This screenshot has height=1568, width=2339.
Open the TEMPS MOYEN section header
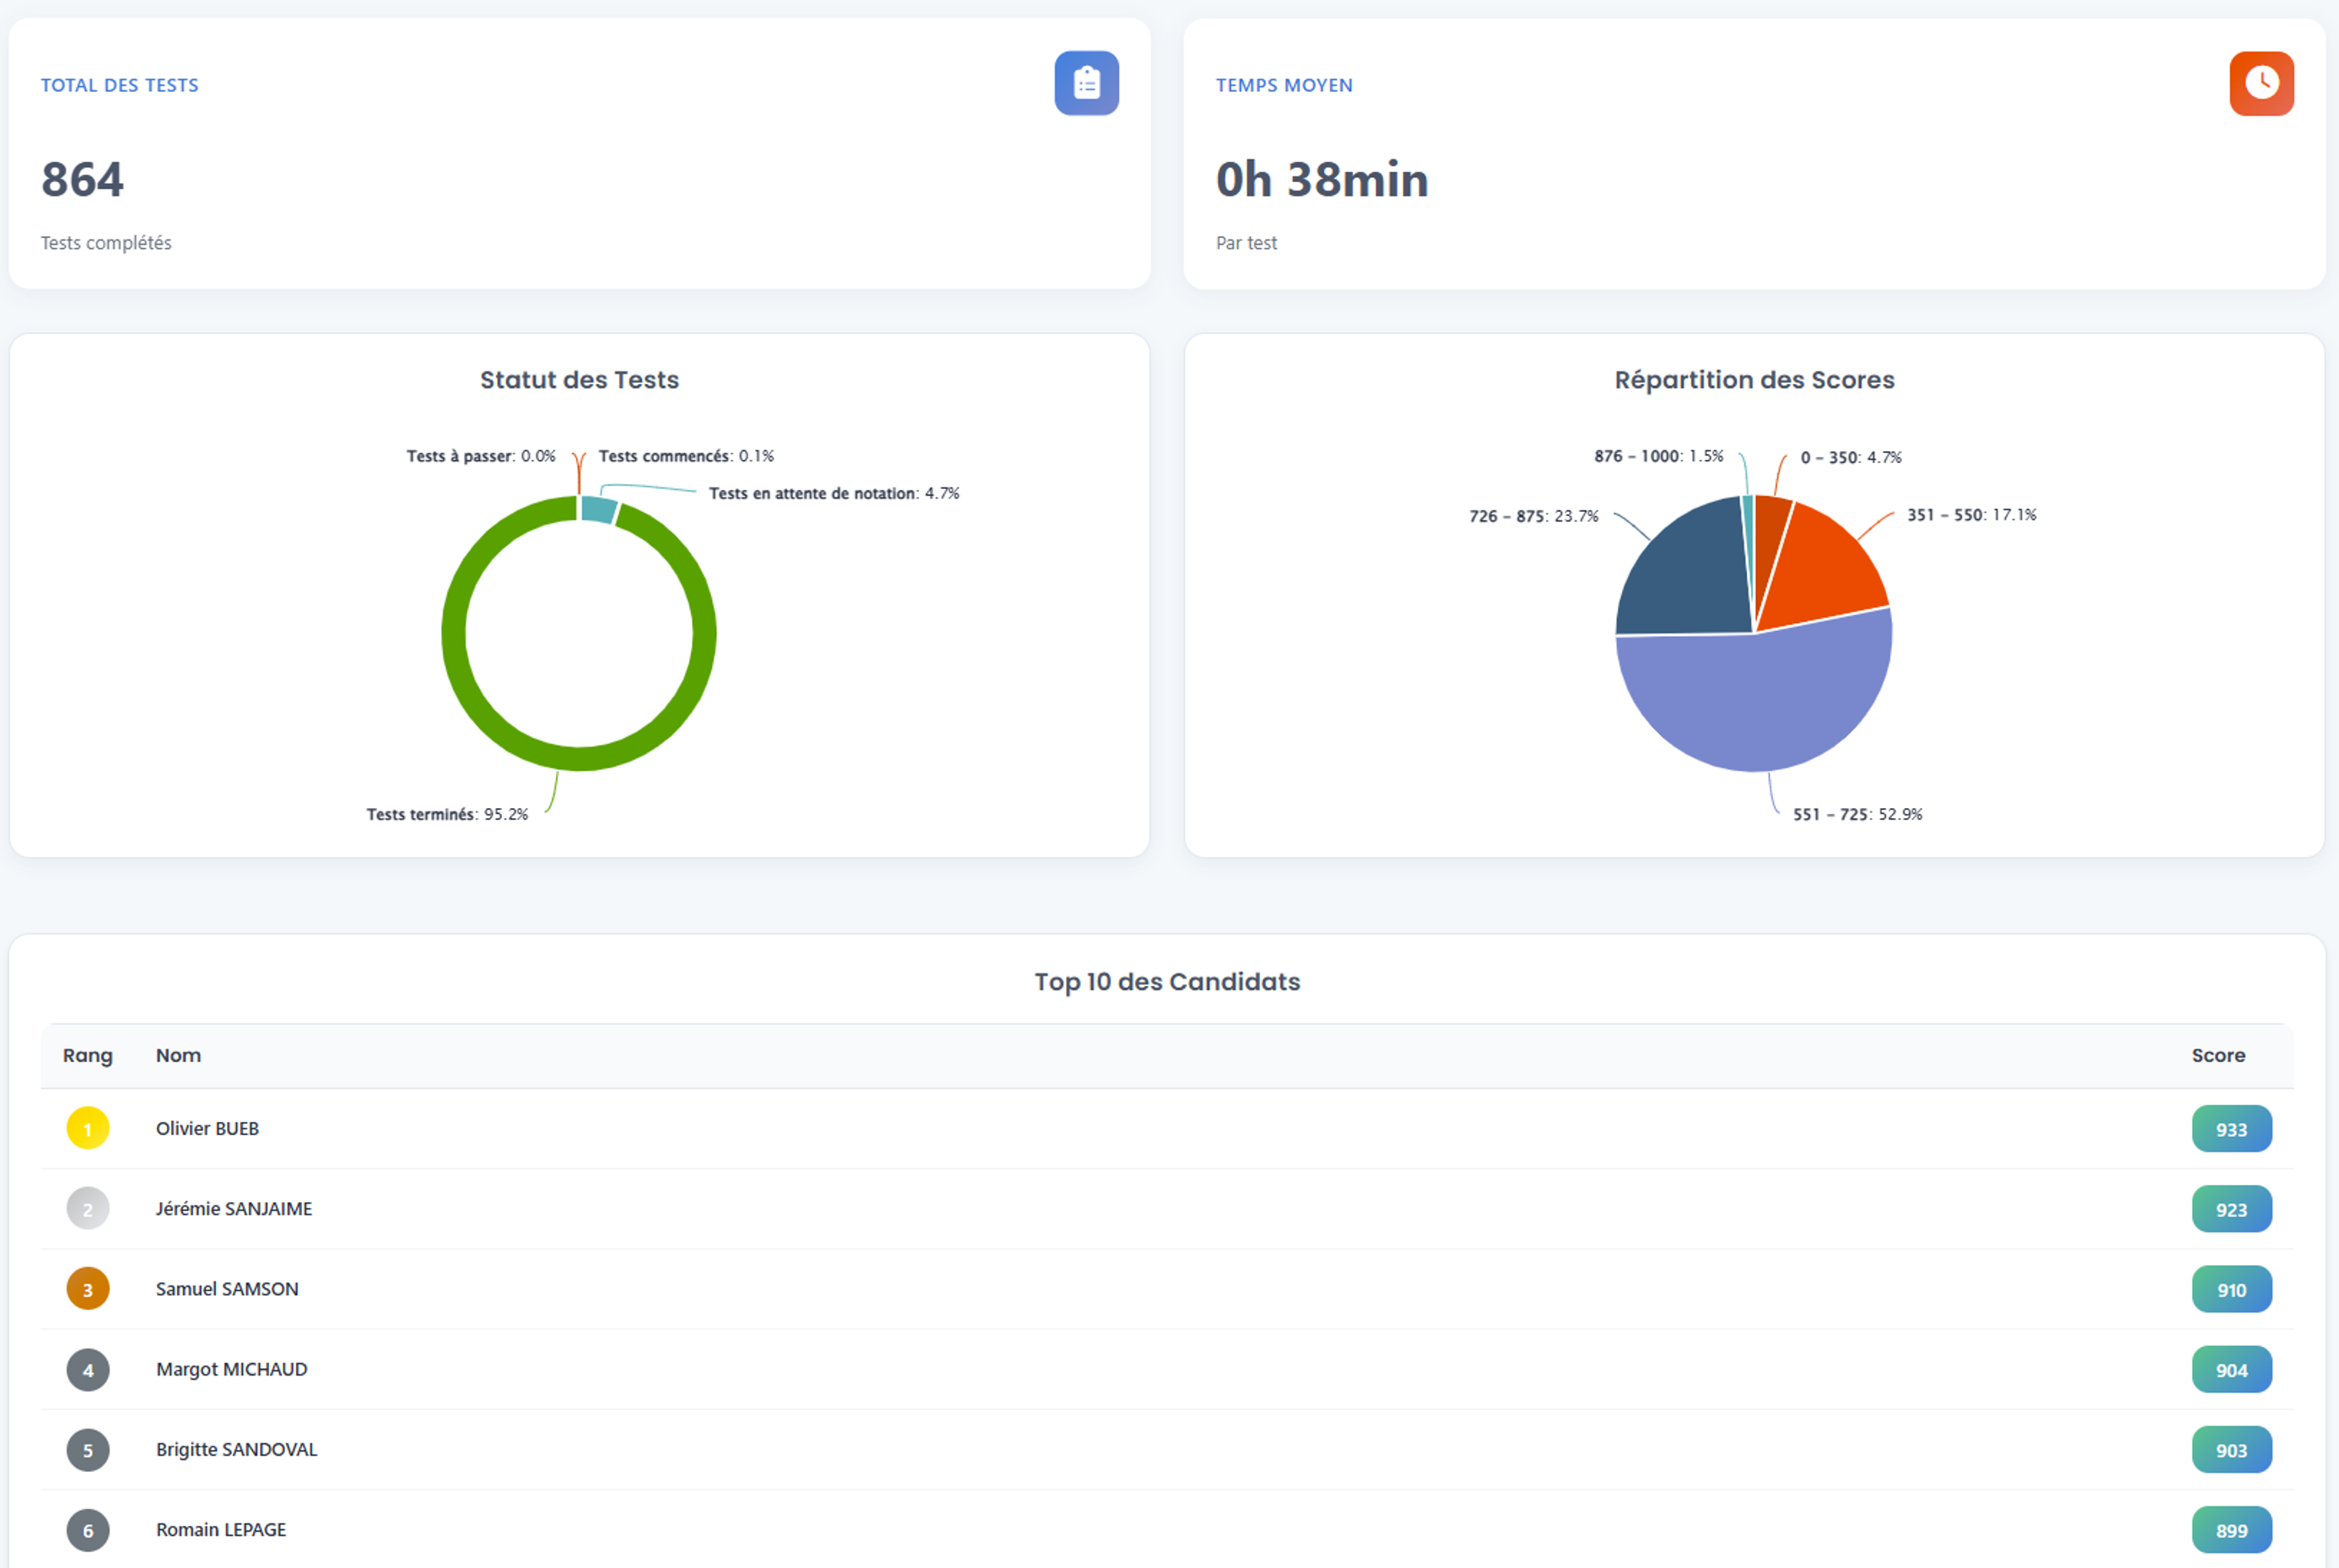point(1285,85)
